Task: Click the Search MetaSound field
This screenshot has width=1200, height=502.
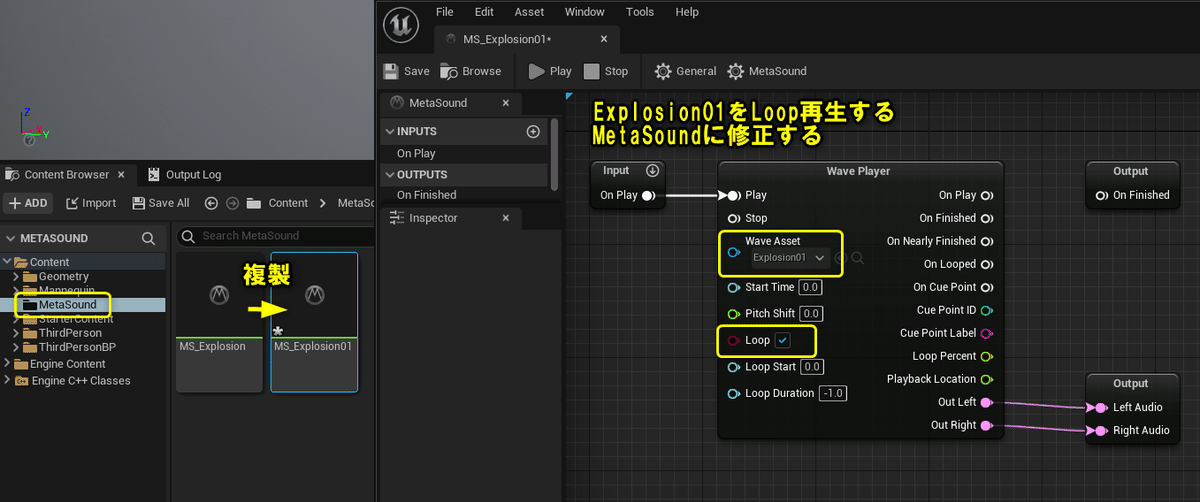Action: [x=275, y=236]
